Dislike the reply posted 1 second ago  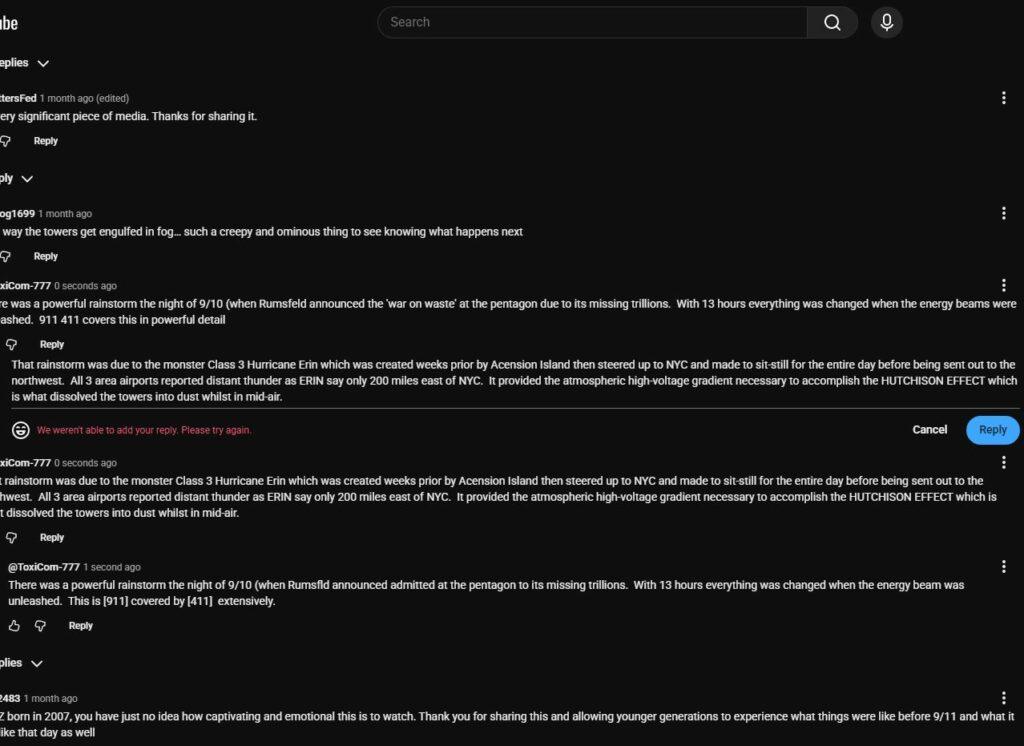point(40,626)
